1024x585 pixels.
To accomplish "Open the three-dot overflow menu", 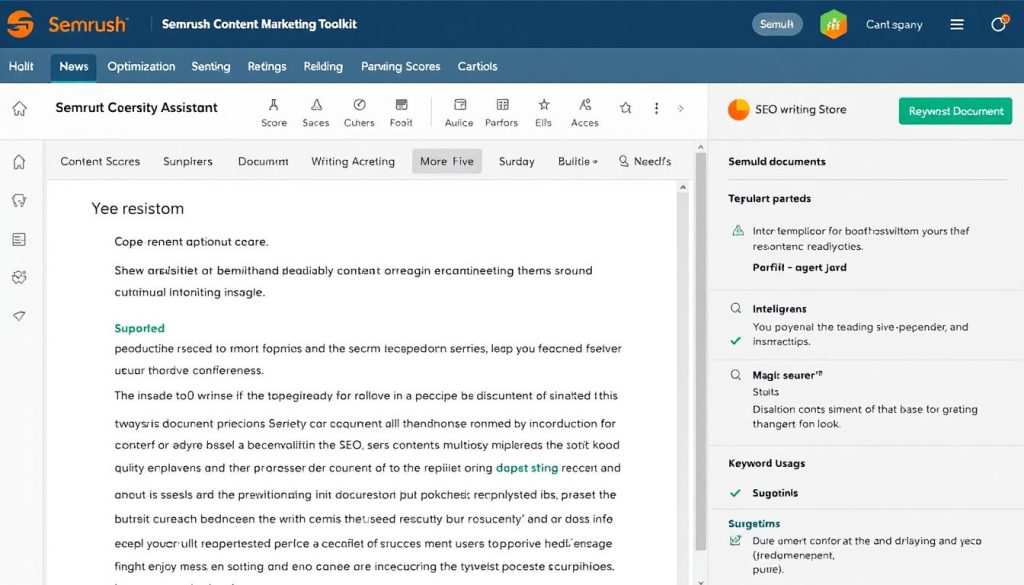I will [657, 107].
